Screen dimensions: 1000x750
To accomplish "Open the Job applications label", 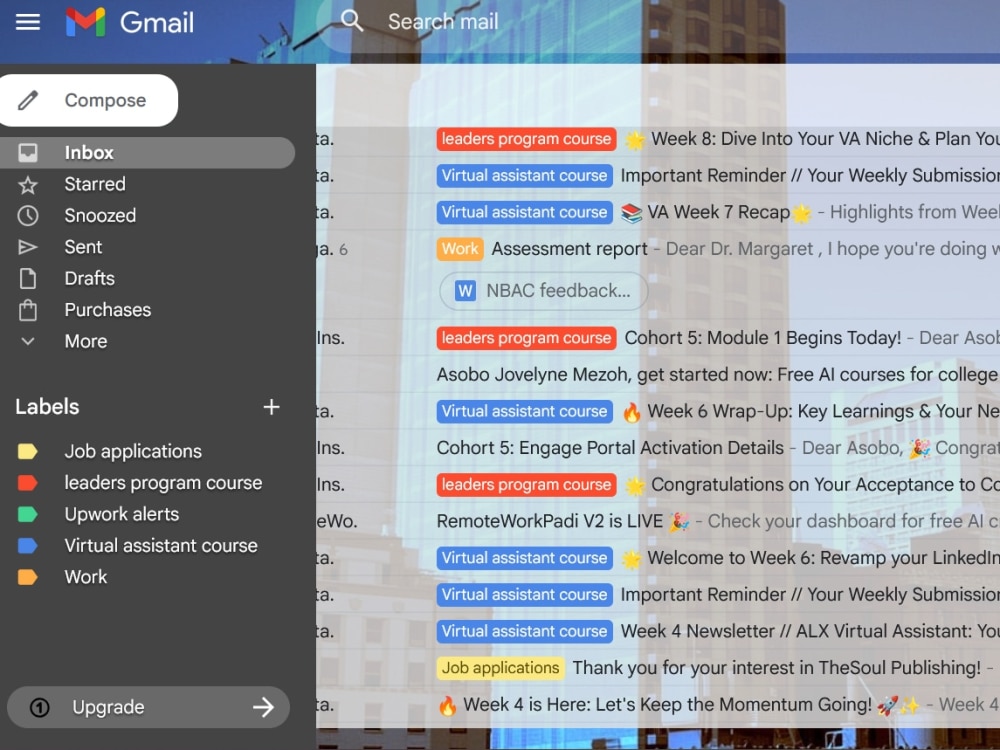I will [x=147, y=451].
